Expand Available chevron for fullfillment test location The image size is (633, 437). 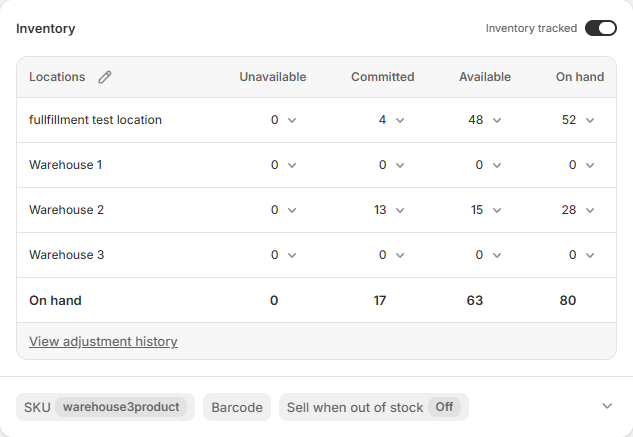[497, 120]
